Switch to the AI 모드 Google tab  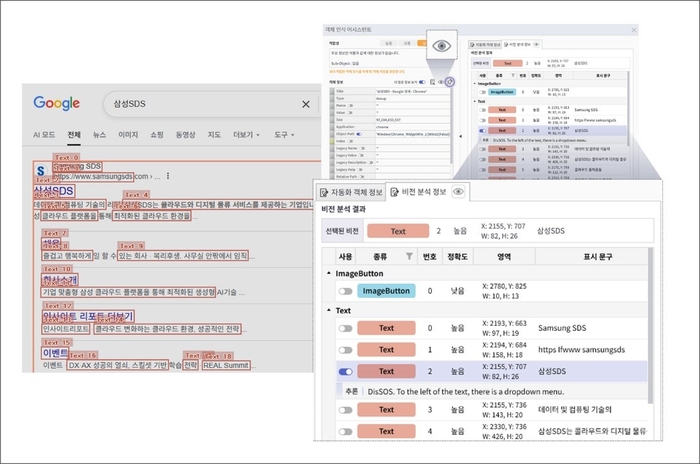44,134
